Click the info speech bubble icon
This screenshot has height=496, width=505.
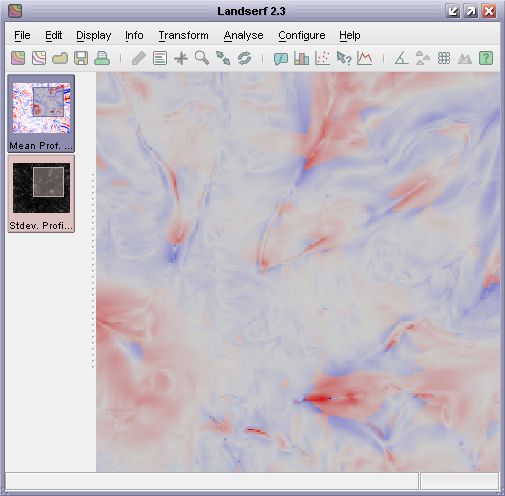coord(281,58)
